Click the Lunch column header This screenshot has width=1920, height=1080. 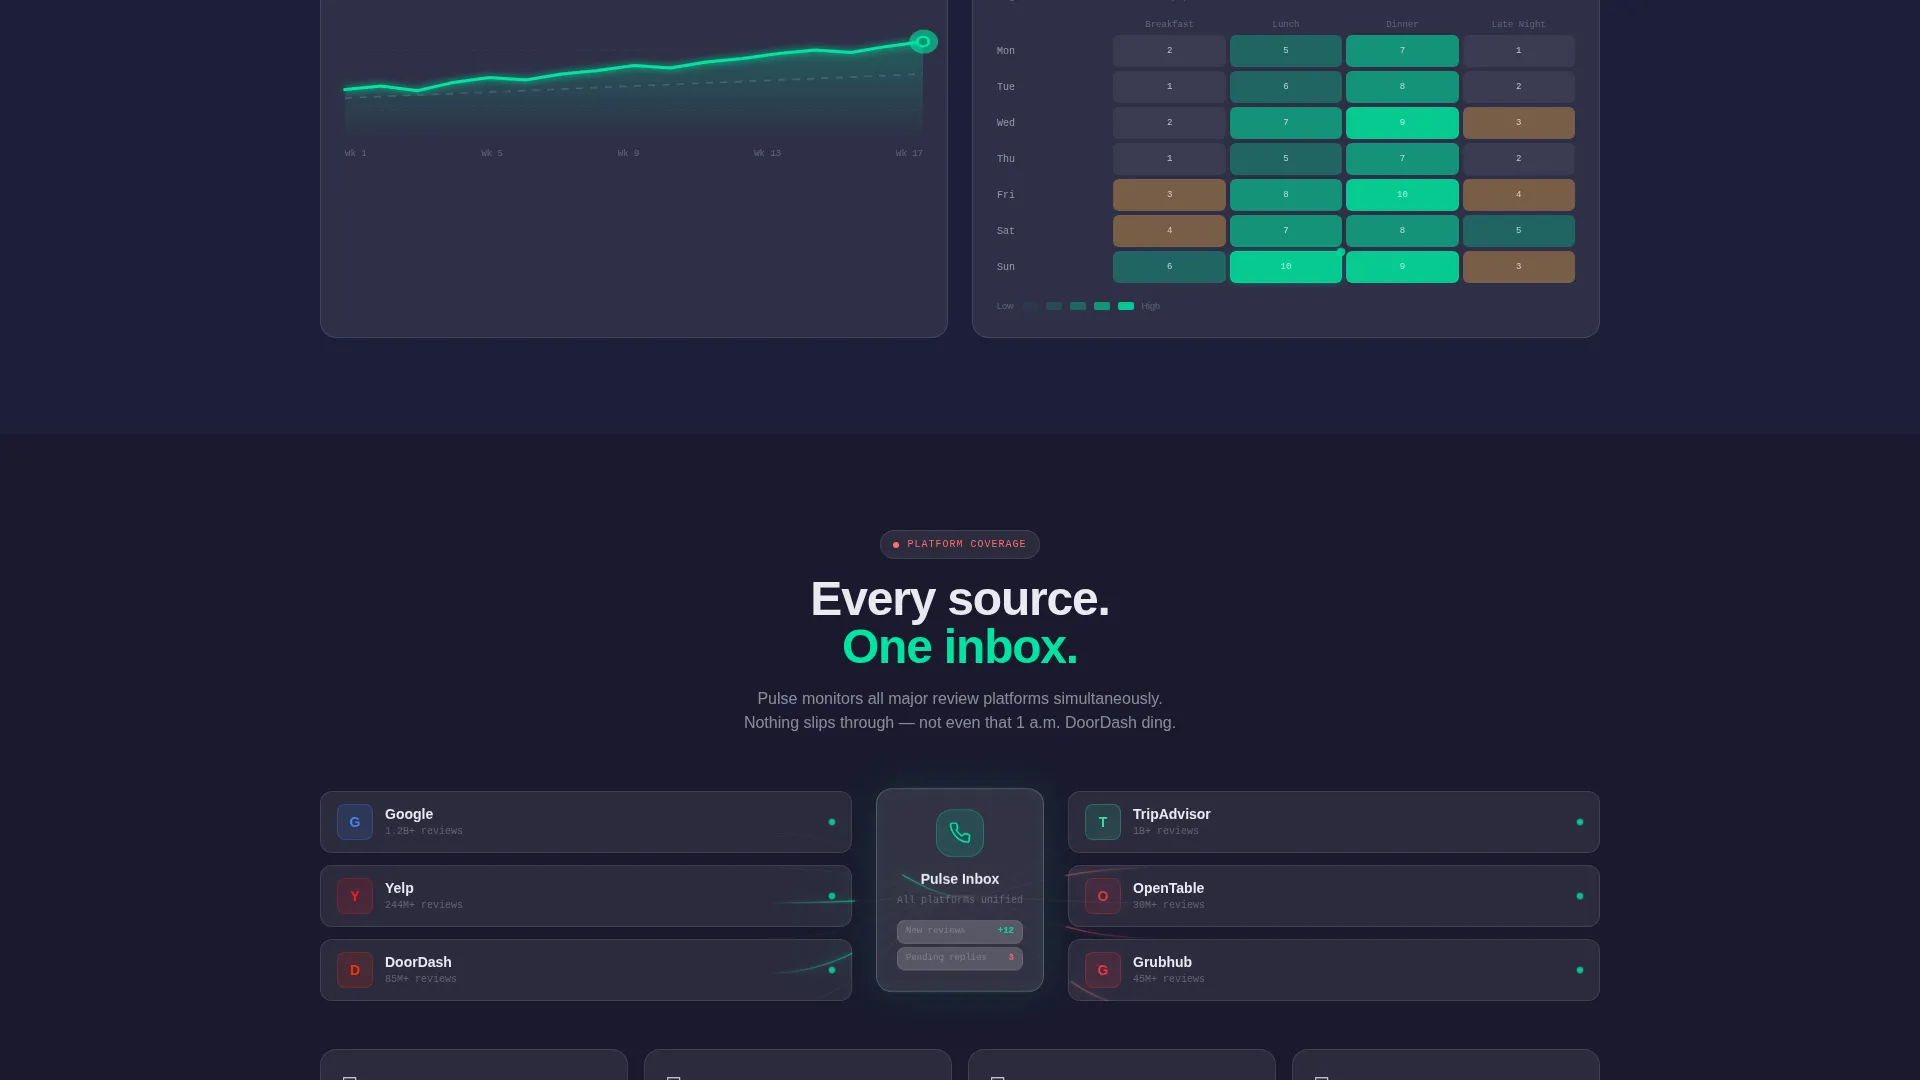[x=1285, y=24]
